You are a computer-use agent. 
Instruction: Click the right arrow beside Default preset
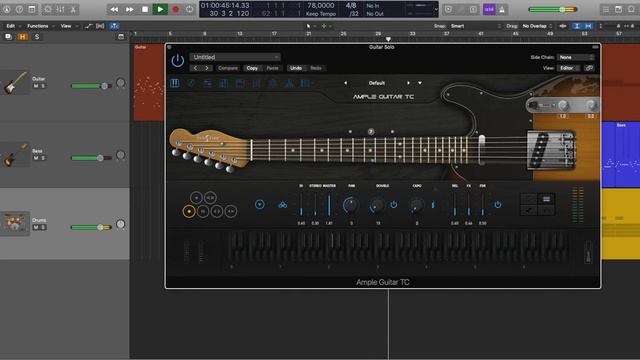point(408,83)
